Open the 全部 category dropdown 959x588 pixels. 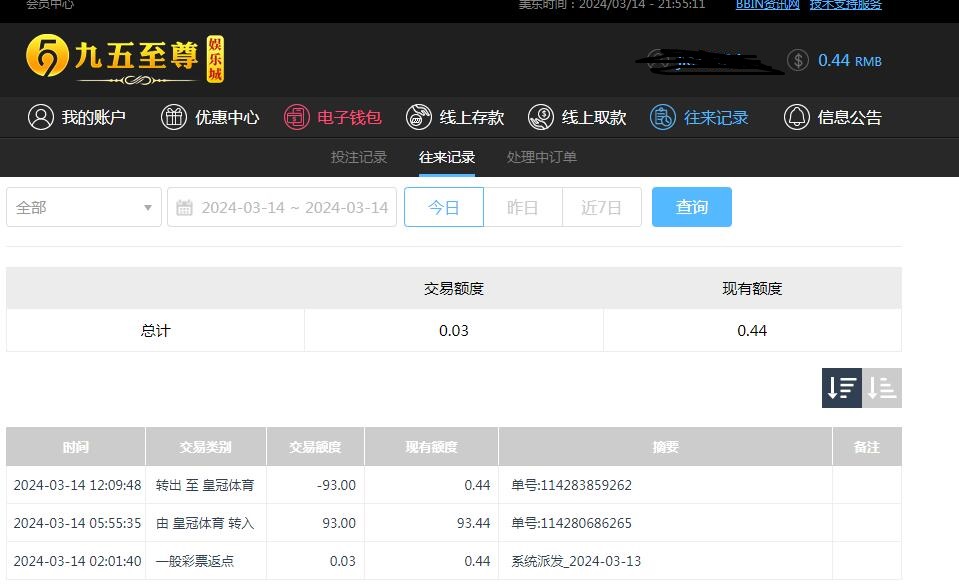[84, 207]
